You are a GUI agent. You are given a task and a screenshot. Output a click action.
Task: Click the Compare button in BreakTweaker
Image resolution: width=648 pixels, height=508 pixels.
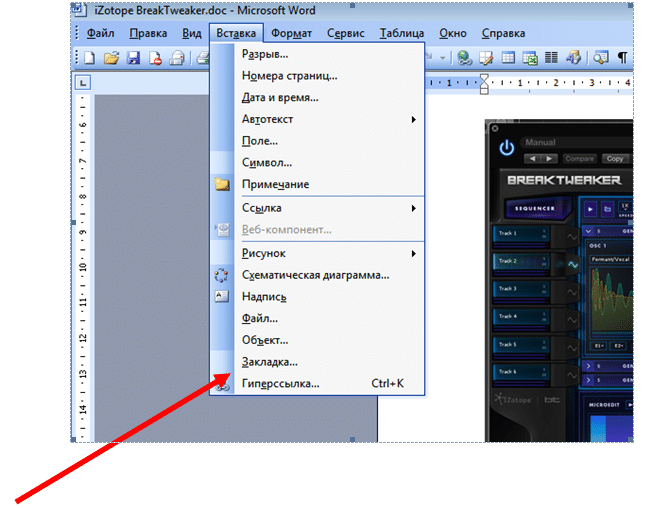tap(579, 159)
